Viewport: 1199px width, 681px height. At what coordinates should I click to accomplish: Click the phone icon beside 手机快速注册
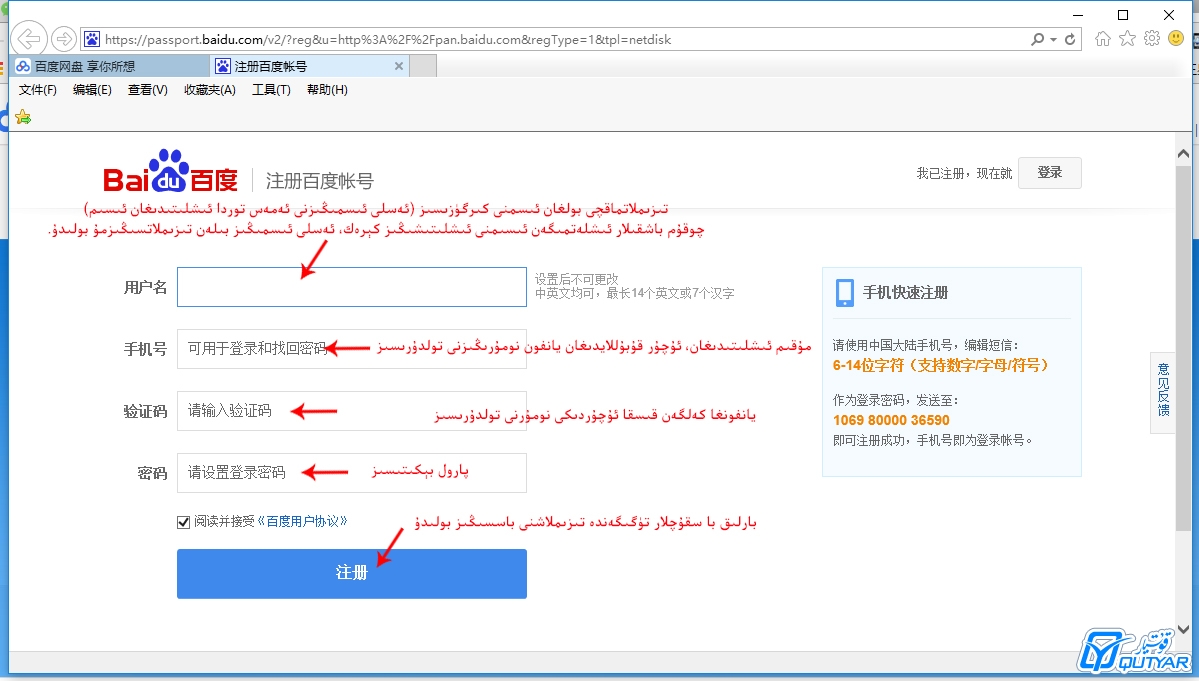point(844,293)
